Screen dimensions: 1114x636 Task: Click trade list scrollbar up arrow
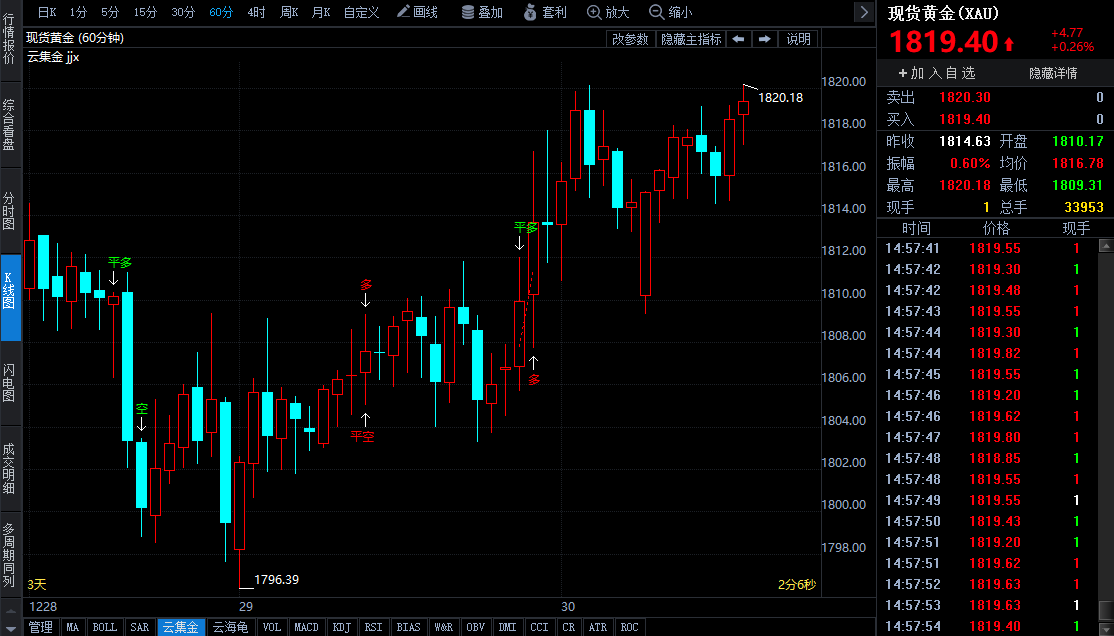coord(1106,246)
